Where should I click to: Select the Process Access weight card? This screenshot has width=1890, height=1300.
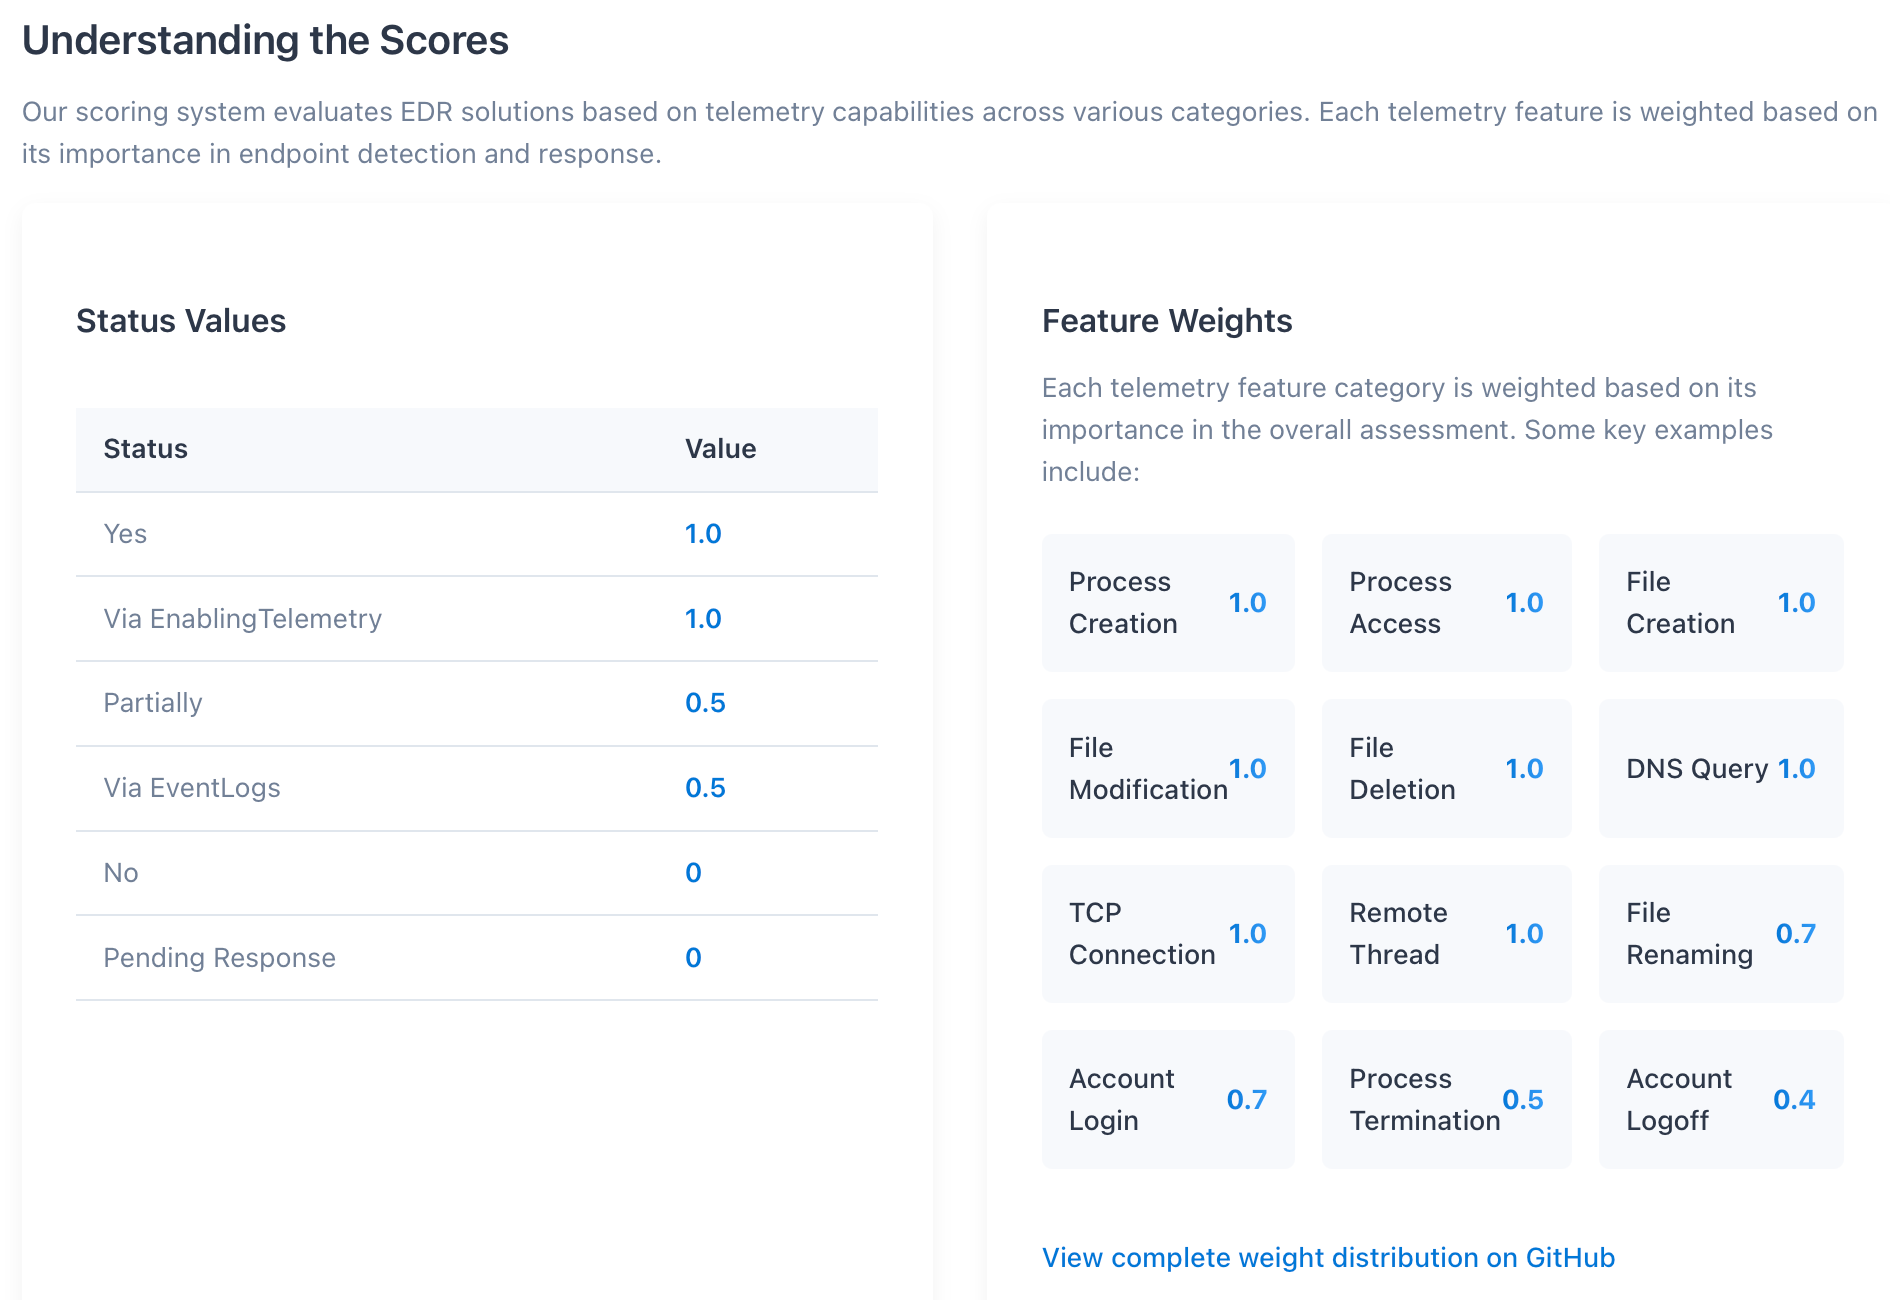1446,603
